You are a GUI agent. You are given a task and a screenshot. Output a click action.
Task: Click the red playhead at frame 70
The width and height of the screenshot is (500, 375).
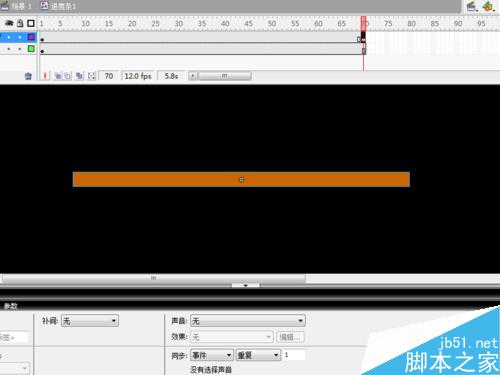tap(364, 23)
